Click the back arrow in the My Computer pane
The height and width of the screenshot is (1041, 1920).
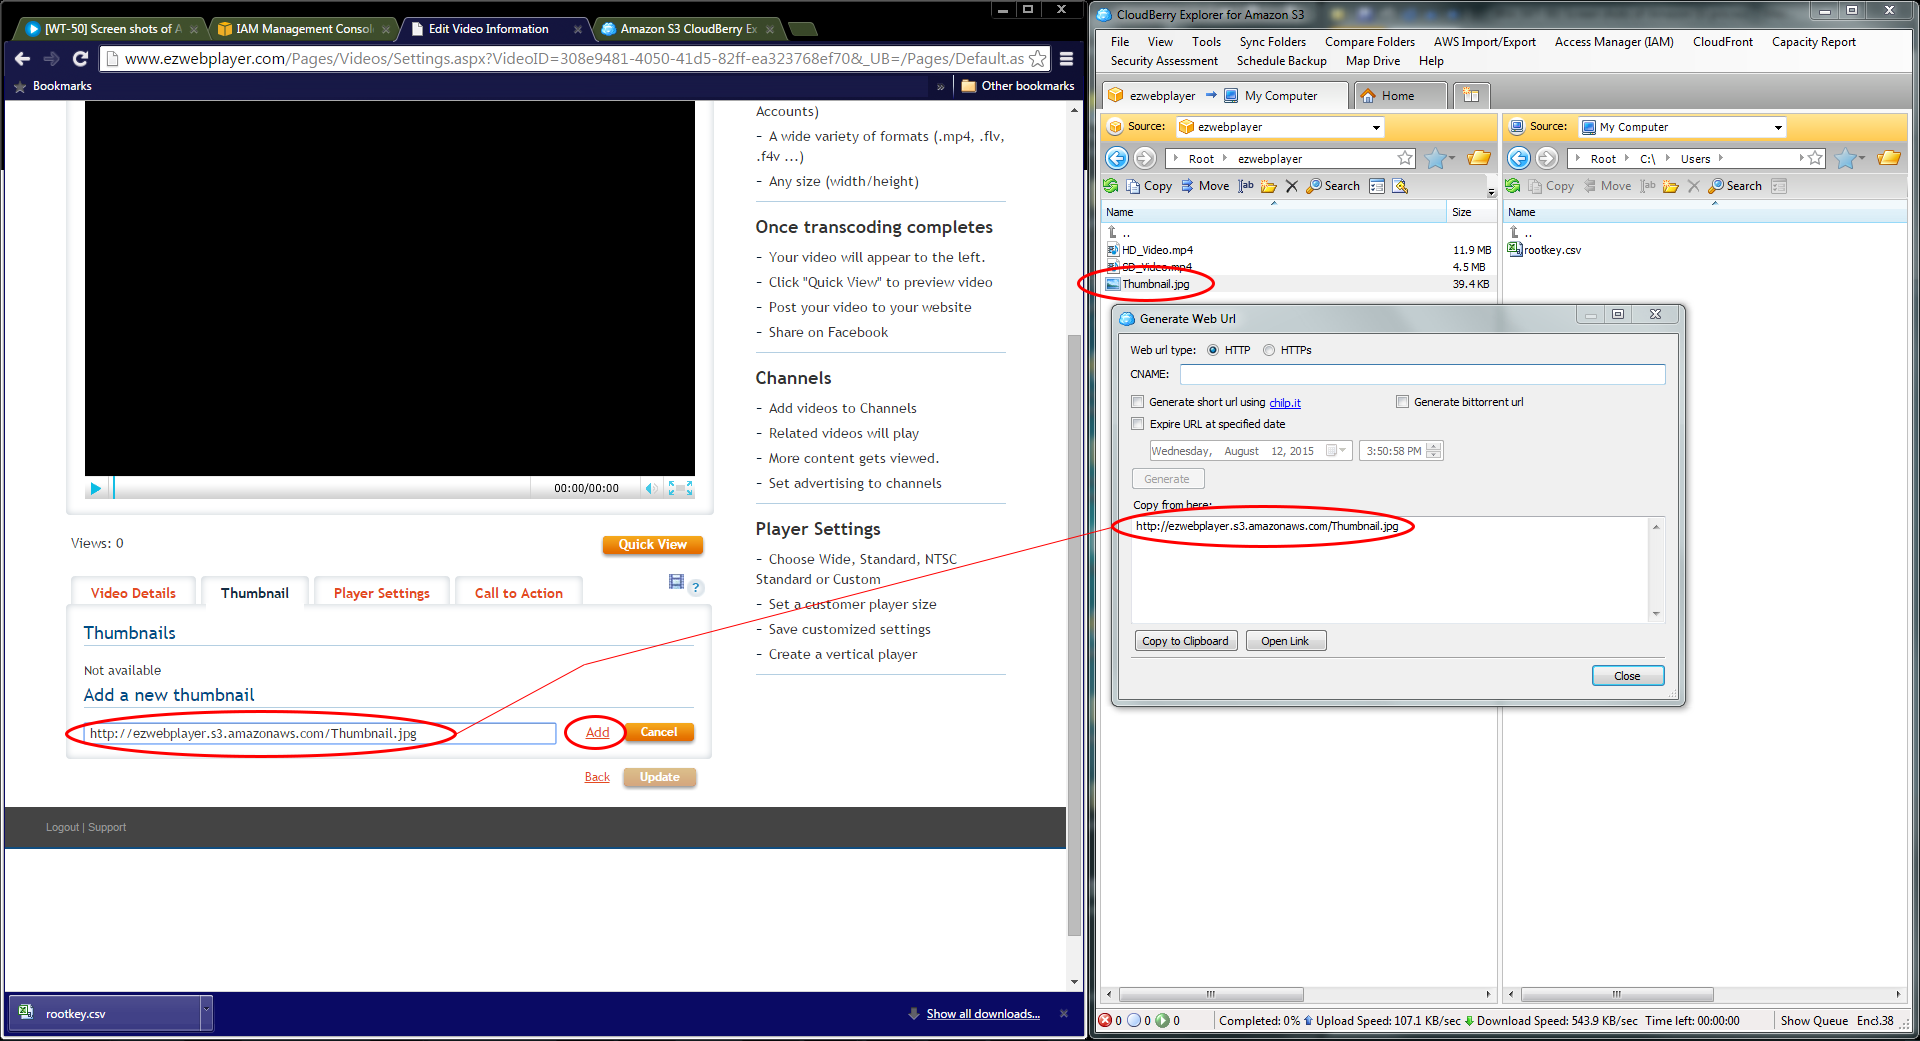point(1519,158)
